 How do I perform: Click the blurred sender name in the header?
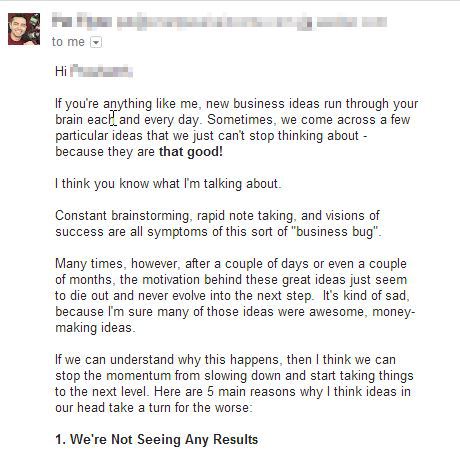pyautogui.click(x=82, y=21)
